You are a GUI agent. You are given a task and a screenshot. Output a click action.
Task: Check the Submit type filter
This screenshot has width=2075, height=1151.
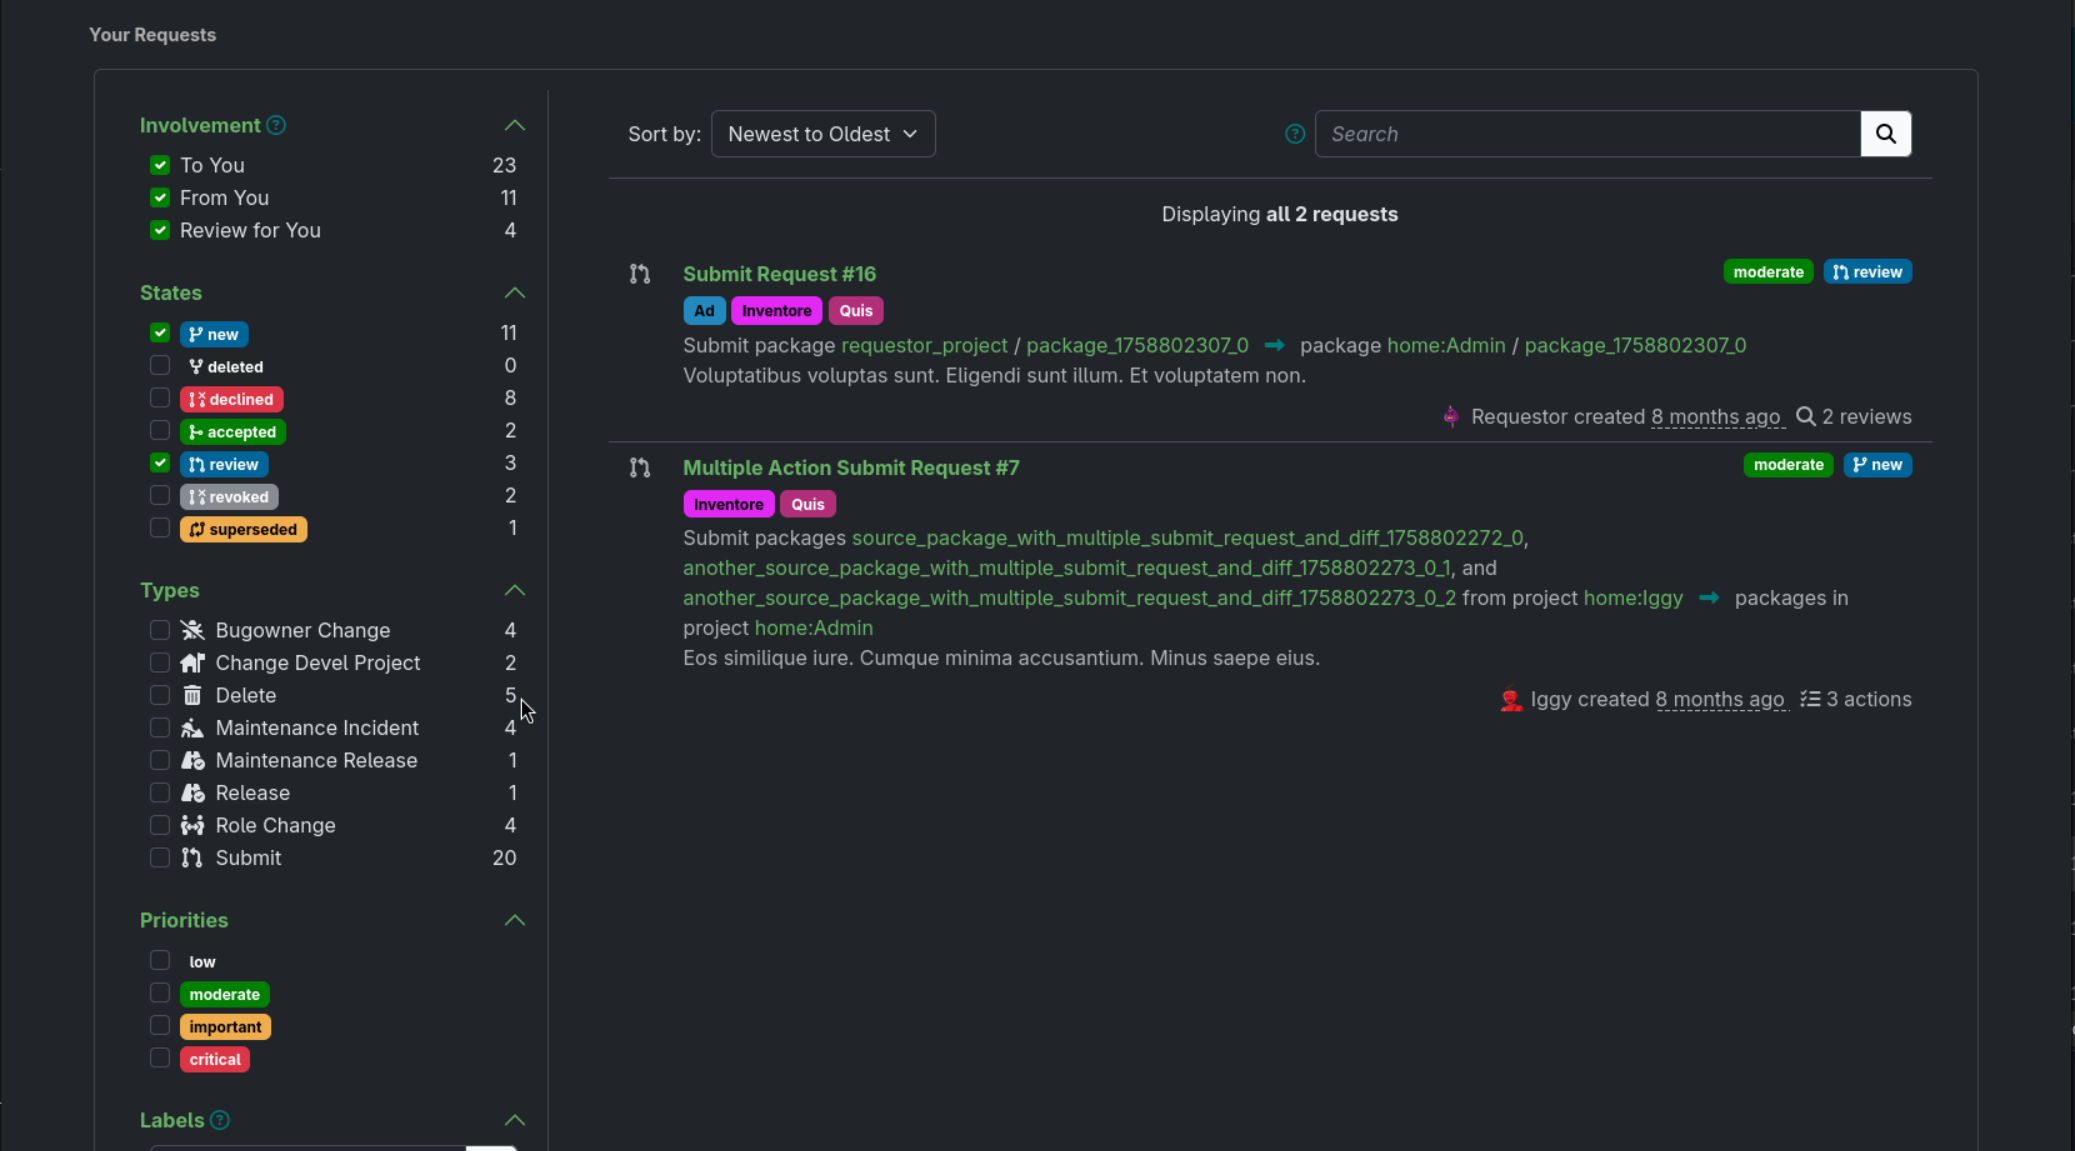(x=160, y=858)
